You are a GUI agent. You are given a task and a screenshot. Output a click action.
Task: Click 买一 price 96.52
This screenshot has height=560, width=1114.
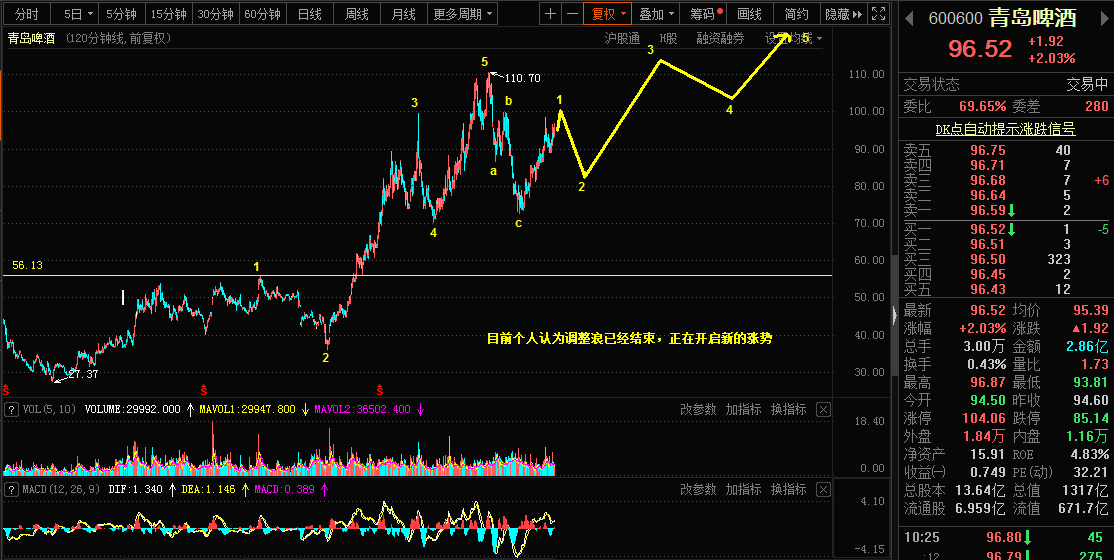click(x=988, y=230)
